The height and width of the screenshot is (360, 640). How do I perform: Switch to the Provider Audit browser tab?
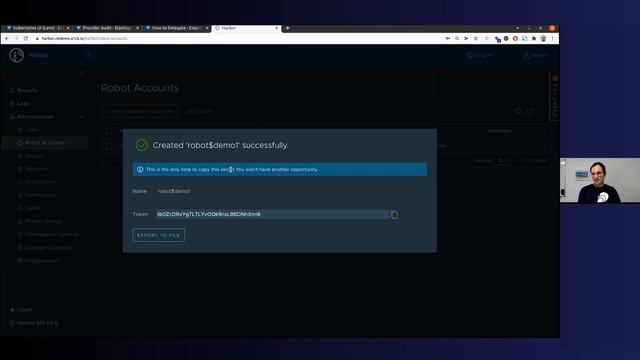(107, 28)
